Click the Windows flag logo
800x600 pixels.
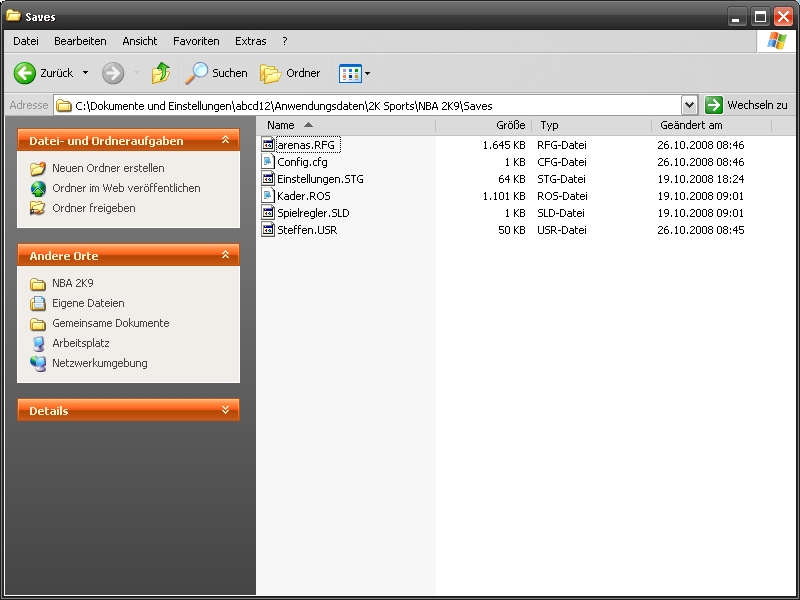[777, 41]
